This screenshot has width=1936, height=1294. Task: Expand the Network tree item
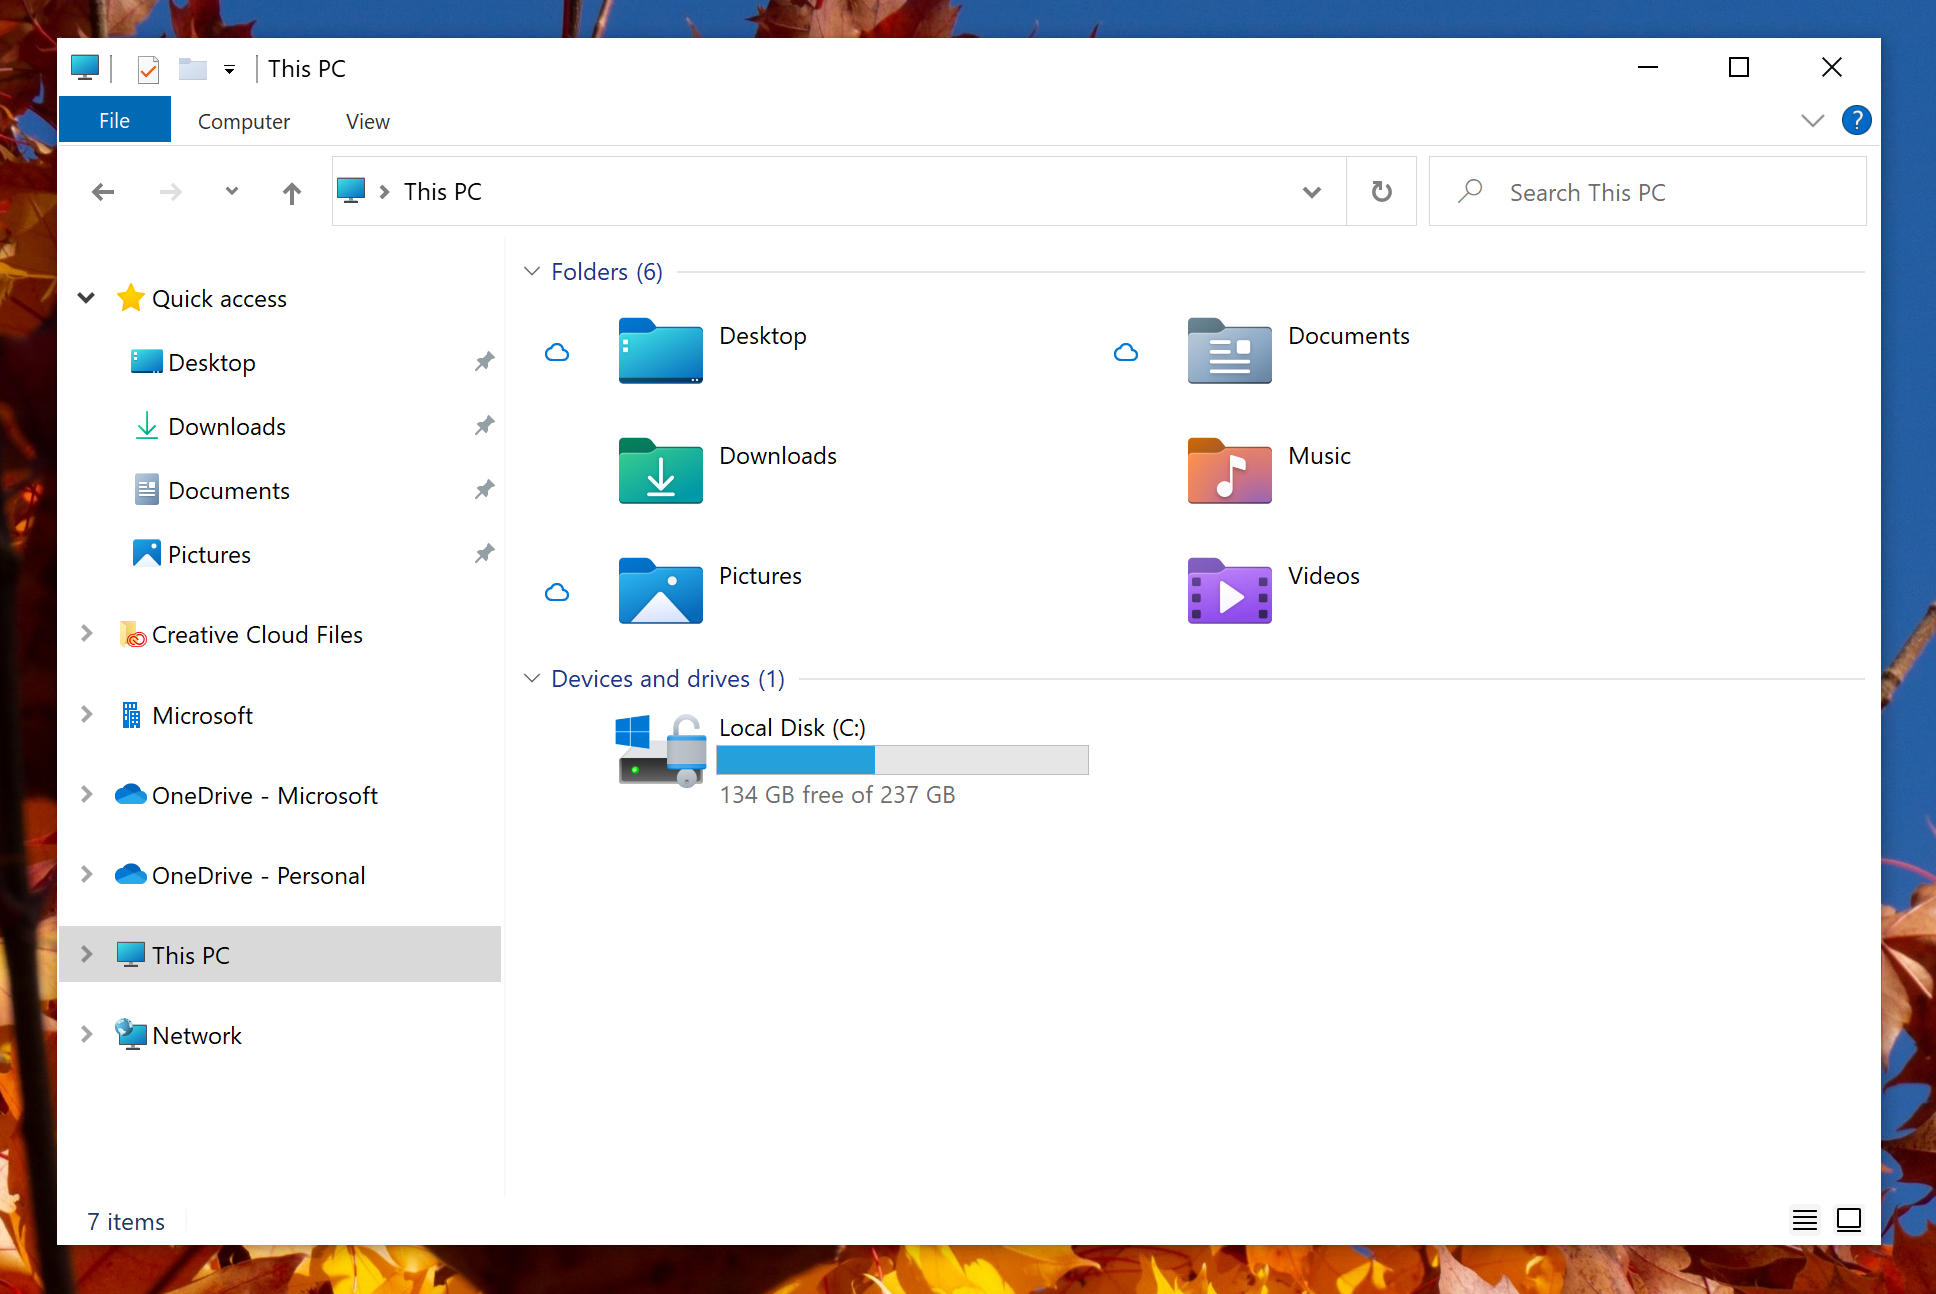point(87,1034)
